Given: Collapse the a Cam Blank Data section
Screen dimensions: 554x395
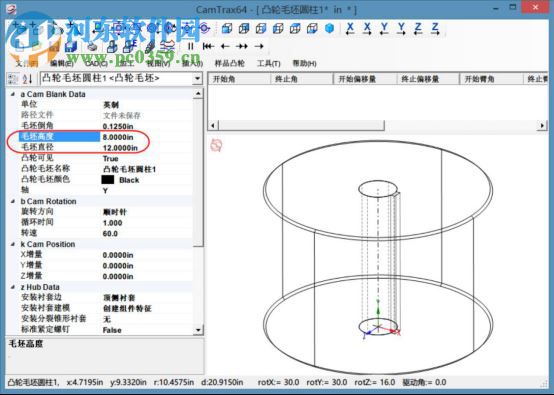Looking at the screenshot, I should point(13,94).
